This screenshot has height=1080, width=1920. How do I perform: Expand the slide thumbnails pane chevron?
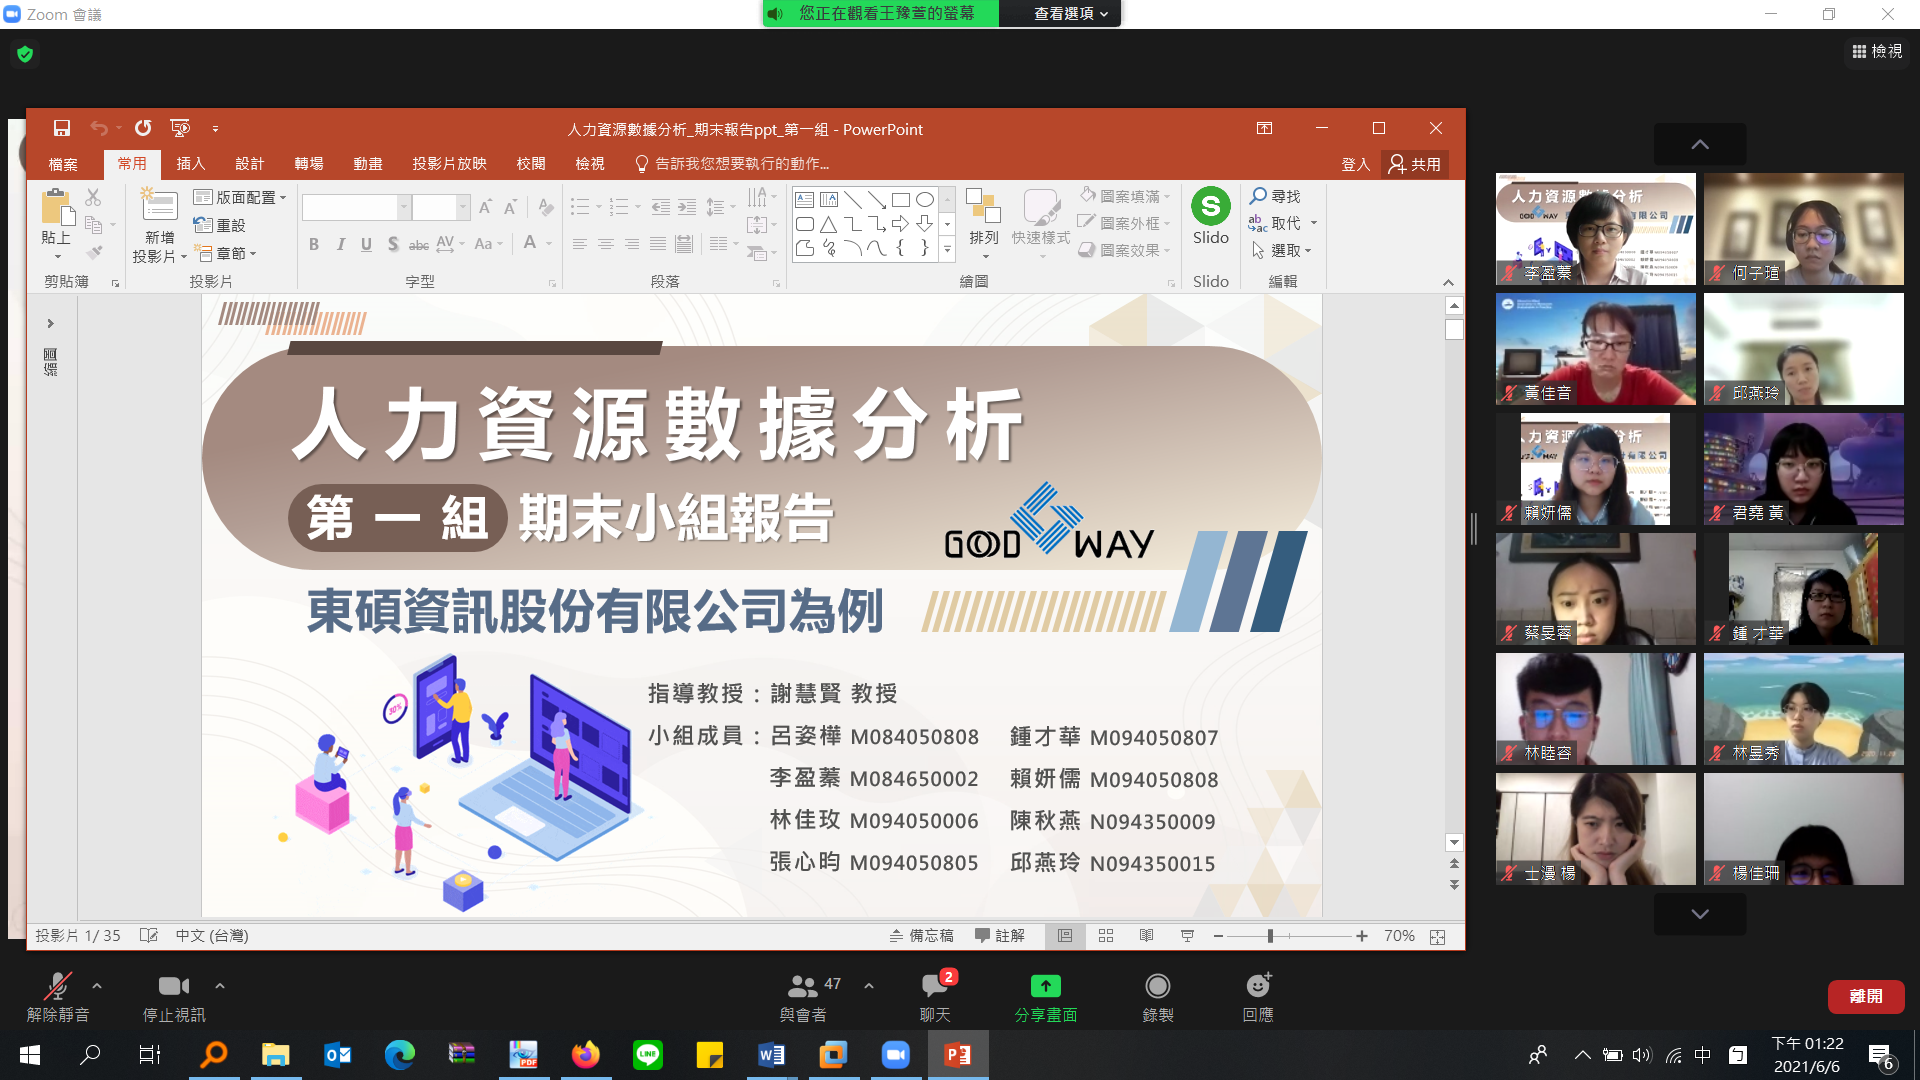(x=50, y=323)
